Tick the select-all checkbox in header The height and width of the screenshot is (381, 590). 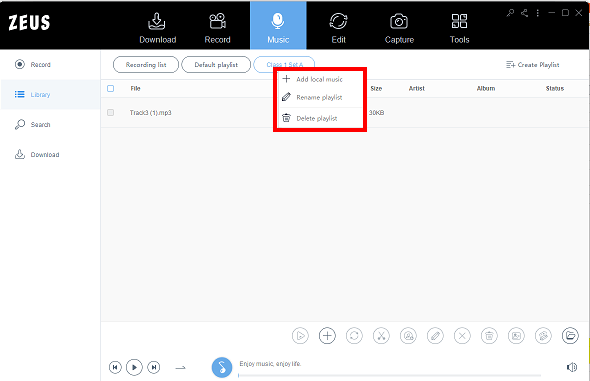[x=110, y=88]
